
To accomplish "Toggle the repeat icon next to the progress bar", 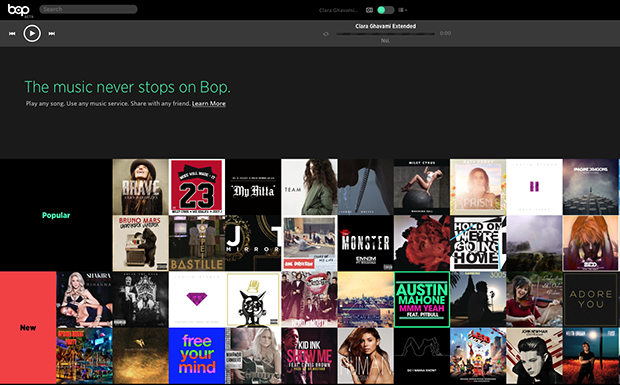I will click(x=326, y=34).
